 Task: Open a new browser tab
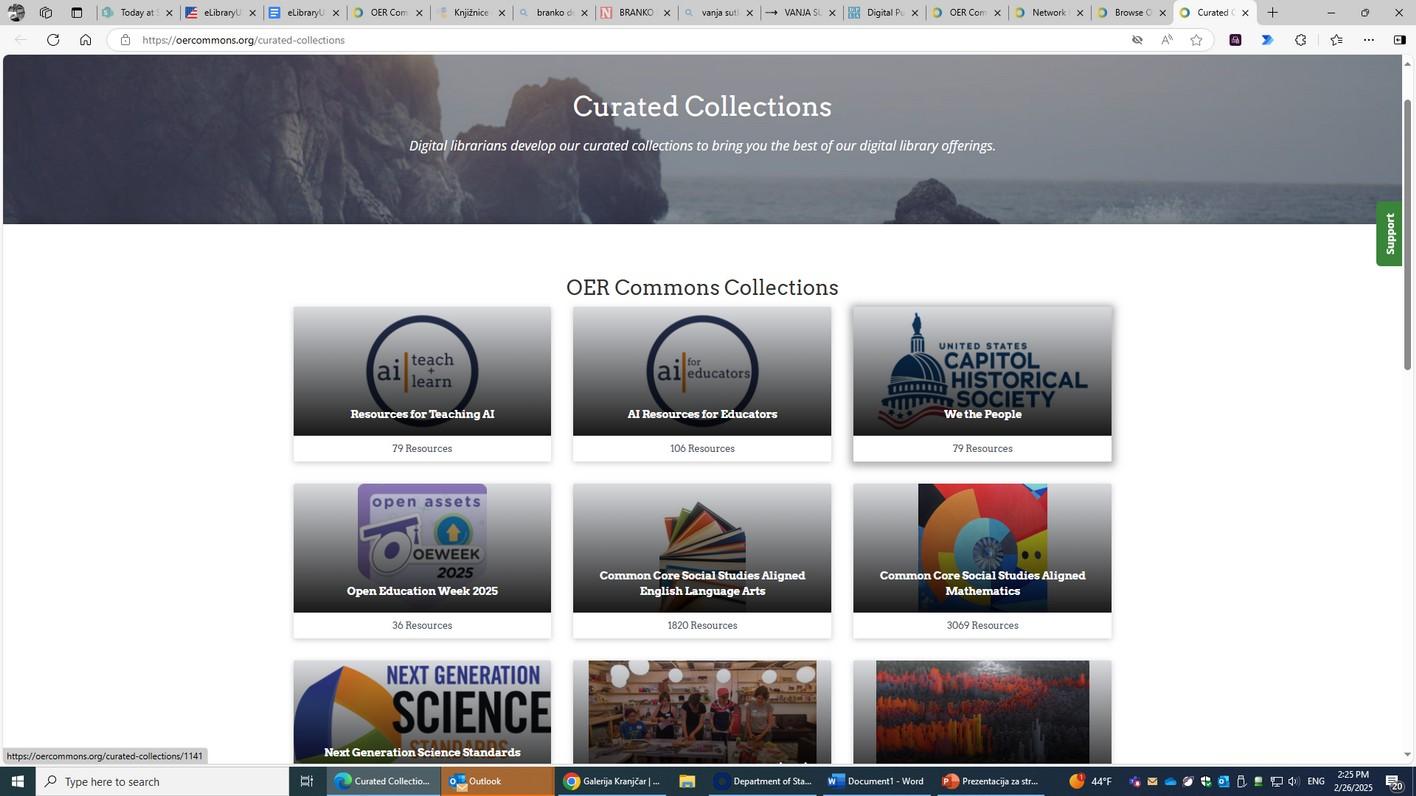tap(1273, 13)
